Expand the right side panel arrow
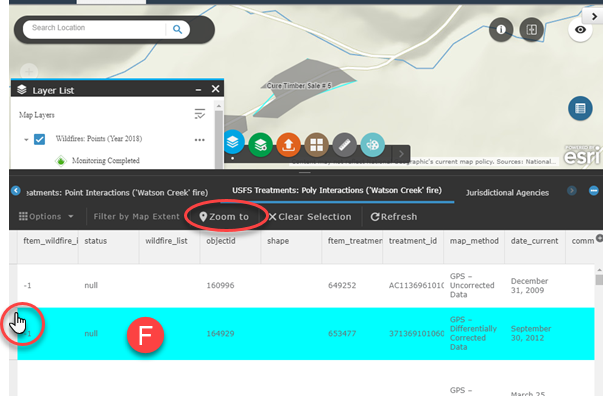The image size is (603, 396). click(x=594, y=17)
